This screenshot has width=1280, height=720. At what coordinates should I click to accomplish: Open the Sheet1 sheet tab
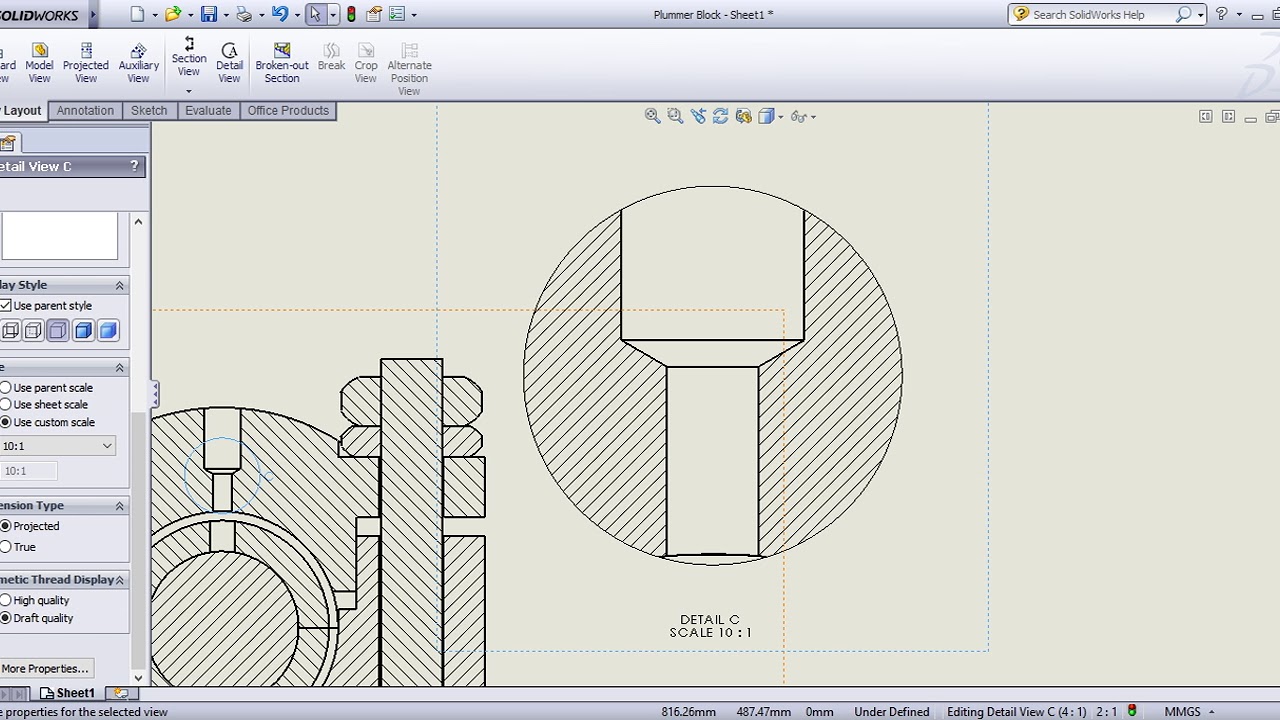coord(67,693)
